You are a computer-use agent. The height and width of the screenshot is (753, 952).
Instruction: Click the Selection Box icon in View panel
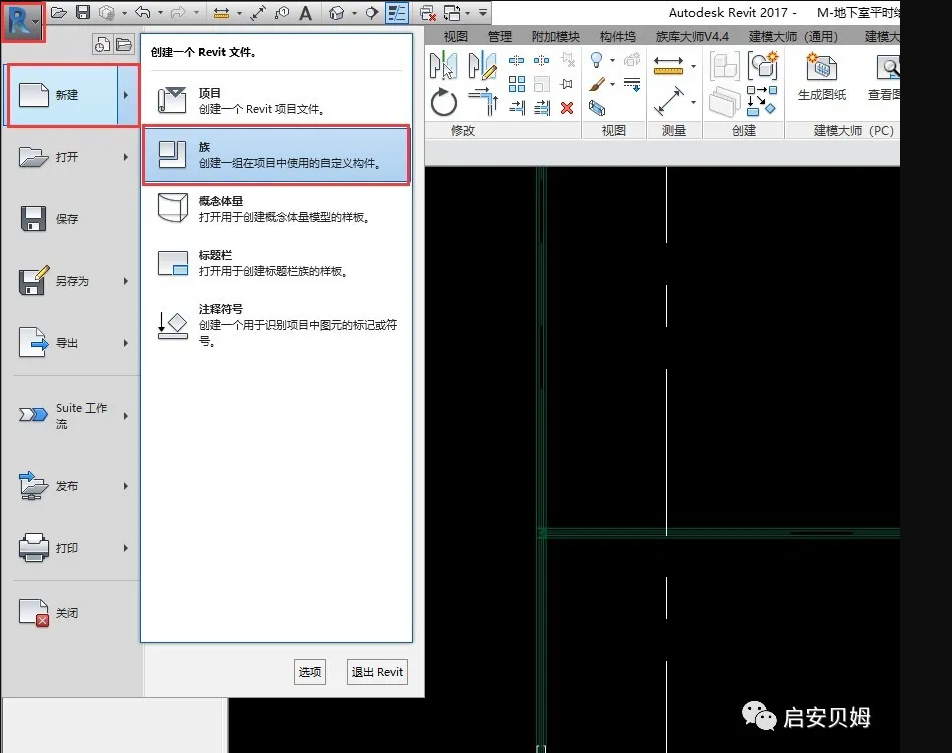coord(597,108)
